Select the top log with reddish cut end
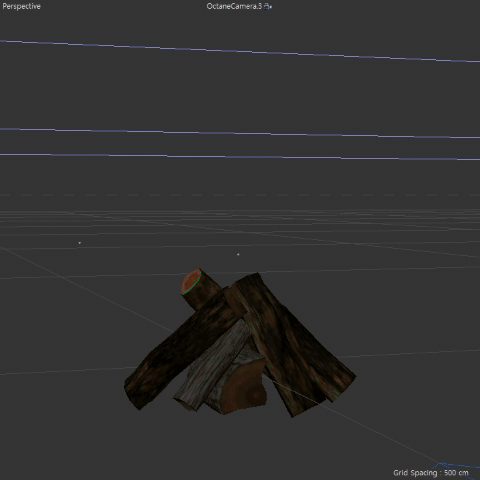 point(199,289)
